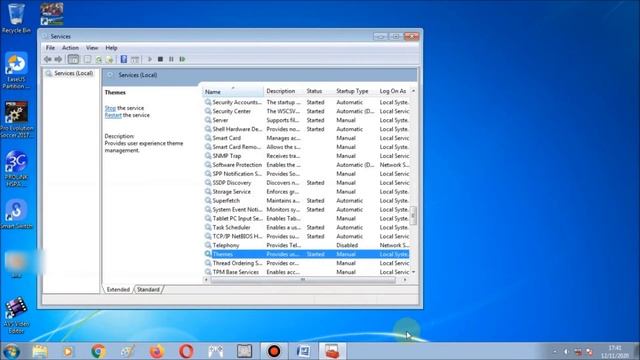
Task: Select the Smart Card service row
Action: click(x=307, y=138)
